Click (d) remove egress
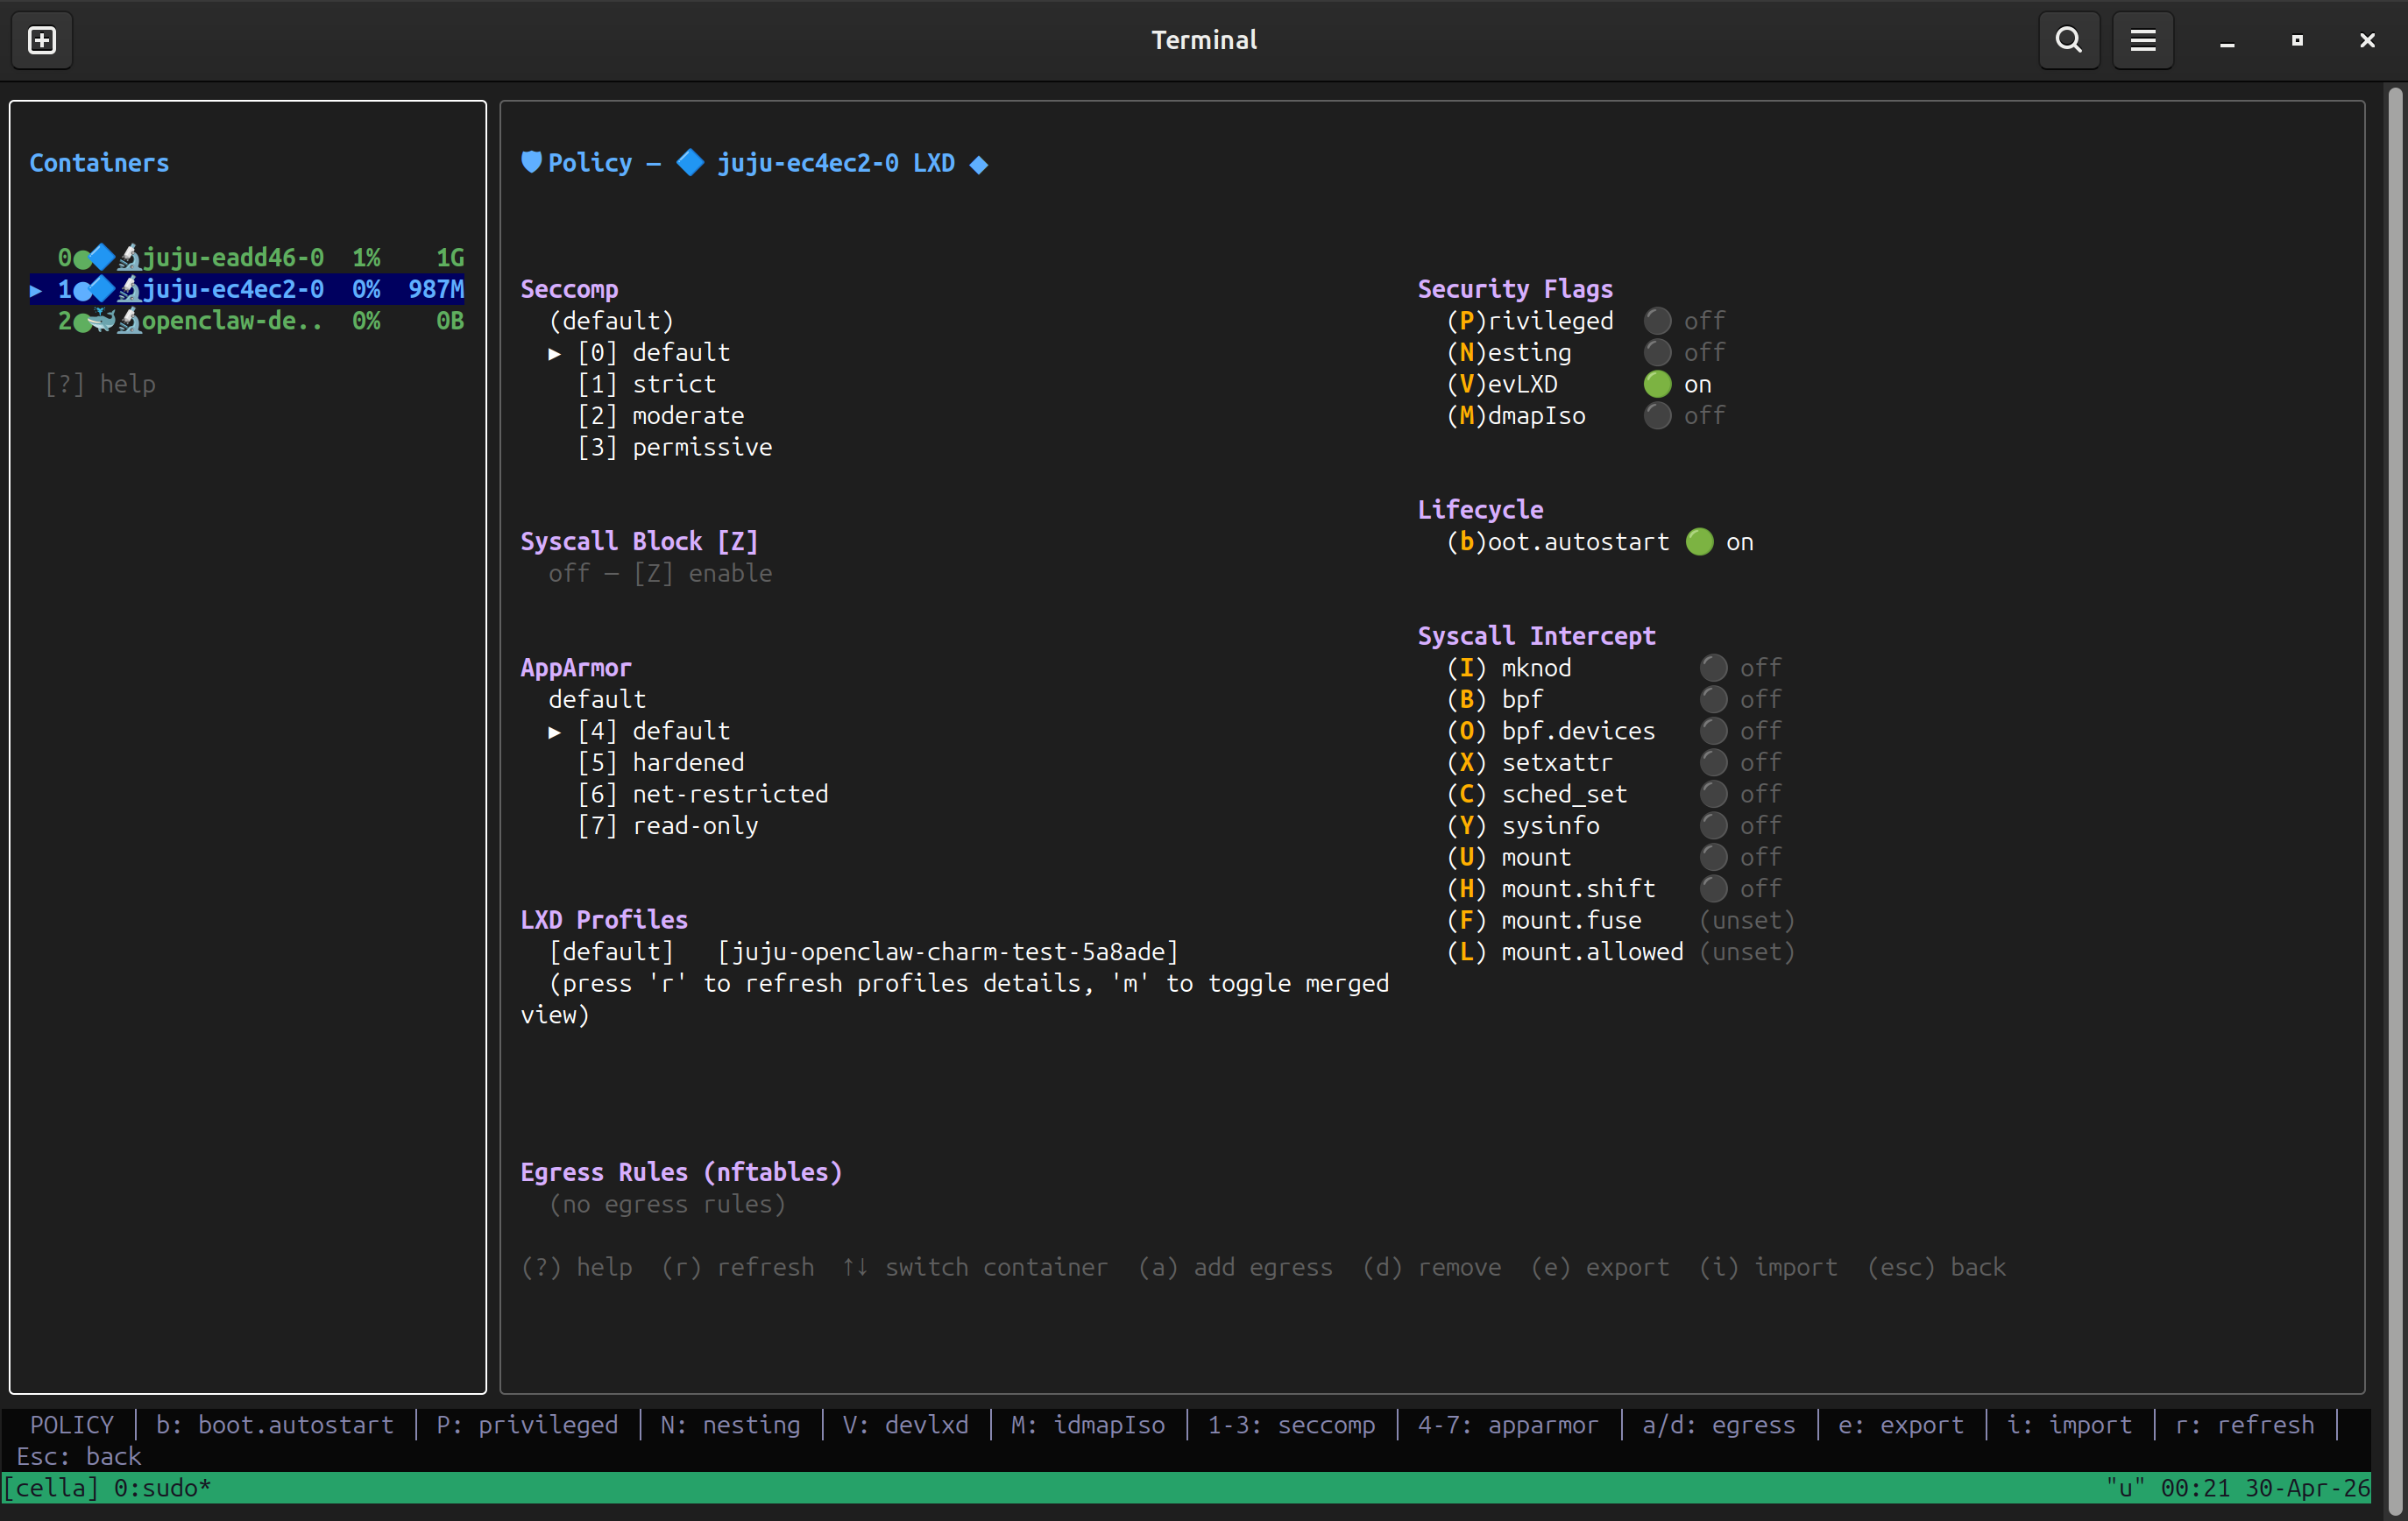 click(1432, 1268)
